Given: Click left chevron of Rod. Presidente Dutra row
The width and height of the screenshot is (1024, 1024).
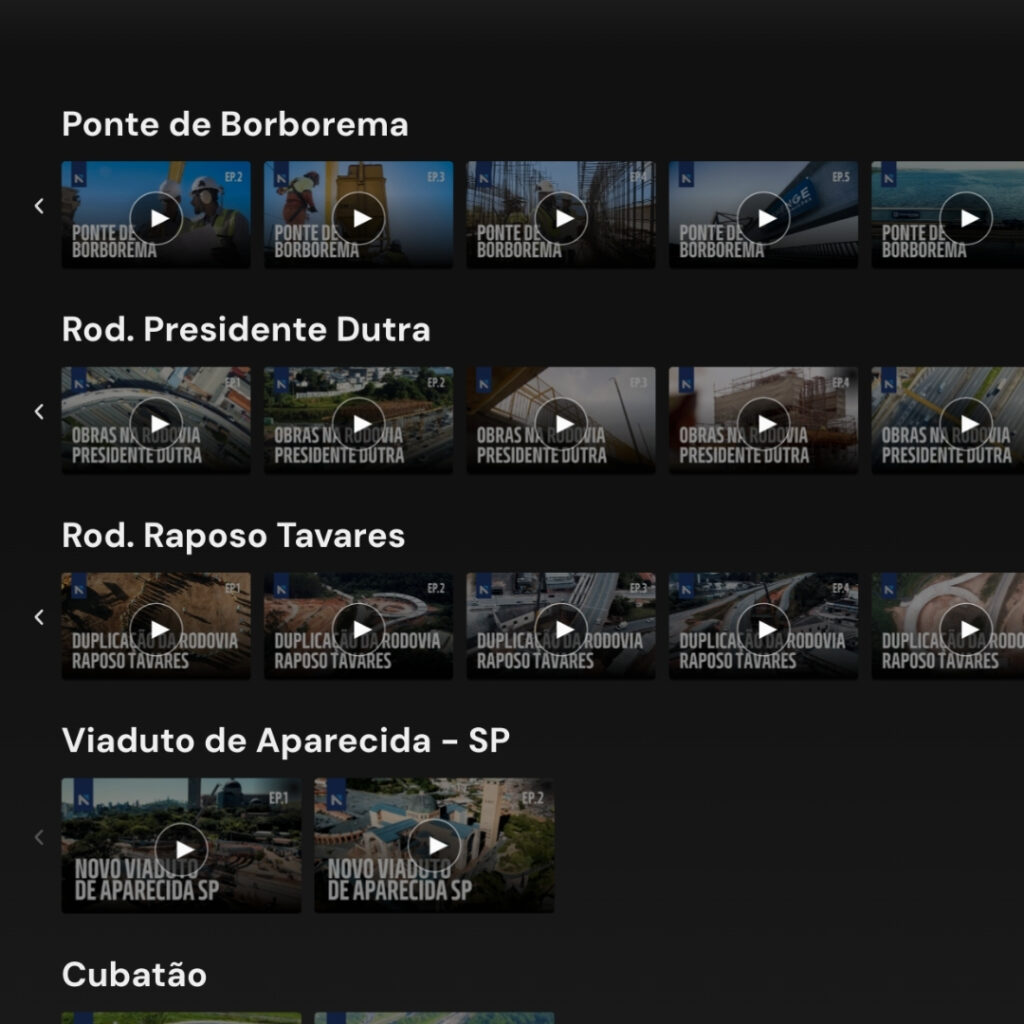Looking at the screenshot, I should pos(39,411).
